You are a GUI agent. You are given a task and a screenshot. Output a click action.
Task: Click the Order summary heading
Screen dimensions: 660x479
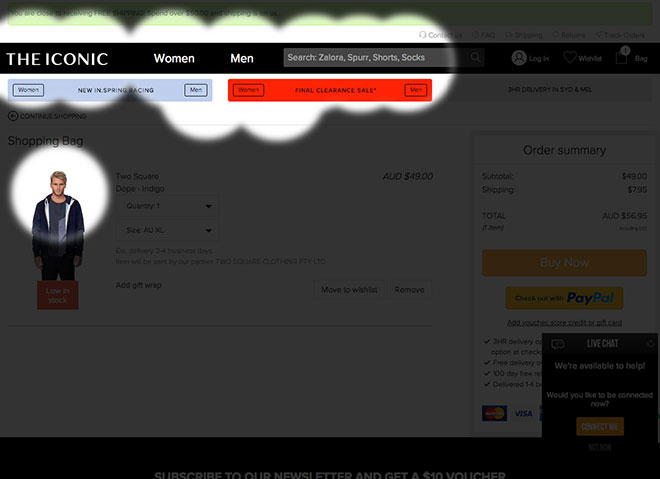(564, 150)
